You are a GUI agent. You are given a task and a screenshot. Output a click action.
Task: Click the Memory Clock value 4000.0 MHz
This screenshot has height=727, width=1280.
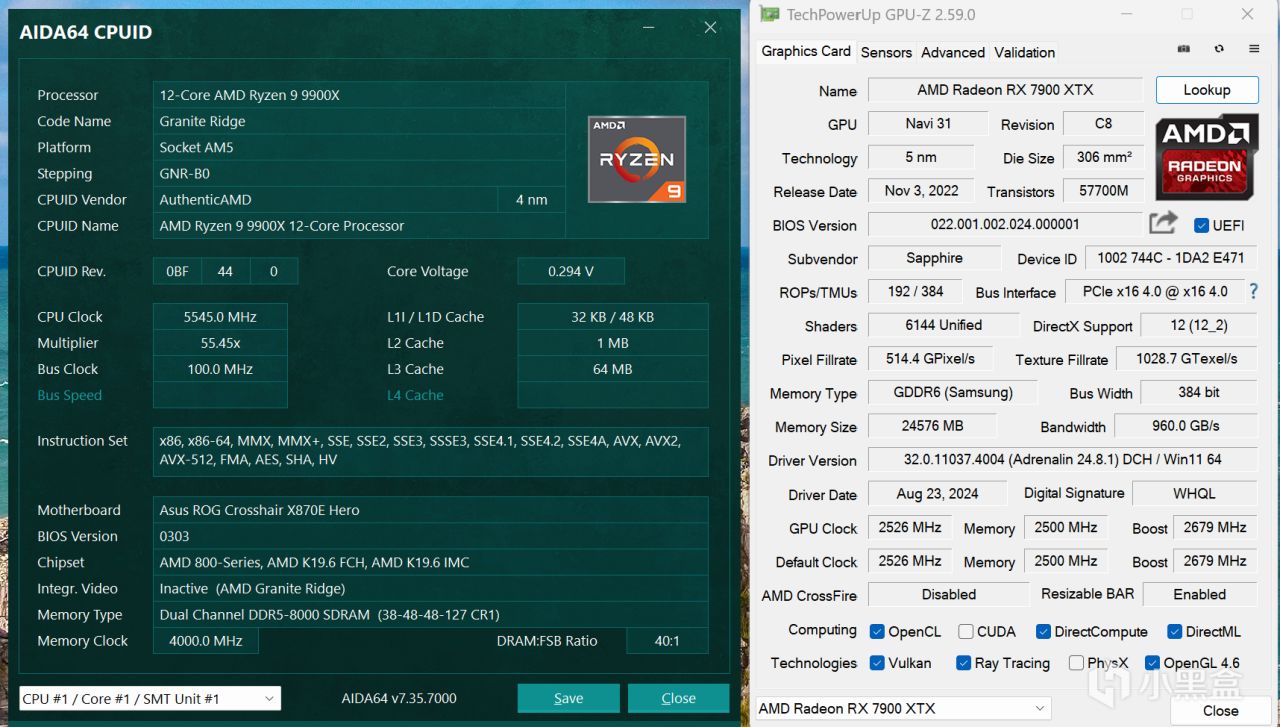(x=205, y=641)
